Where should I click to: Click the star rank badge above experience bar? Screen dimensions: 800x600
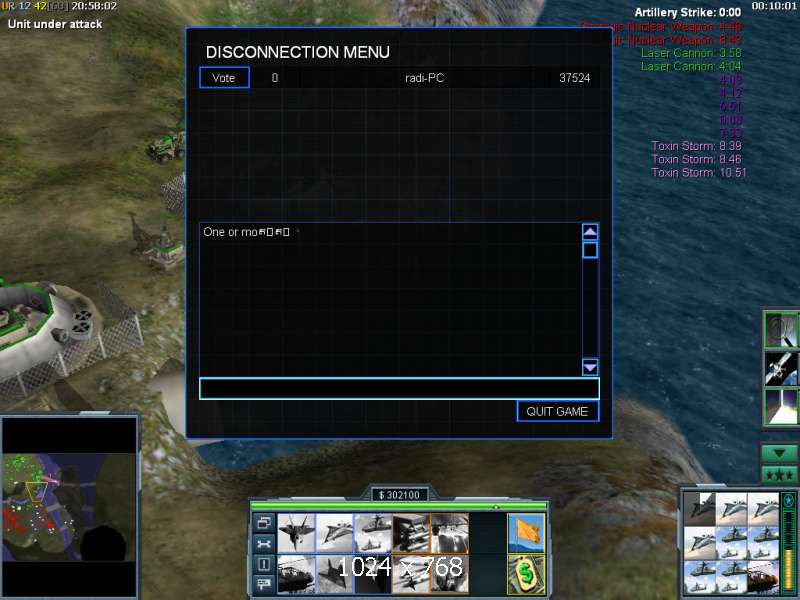789,501
